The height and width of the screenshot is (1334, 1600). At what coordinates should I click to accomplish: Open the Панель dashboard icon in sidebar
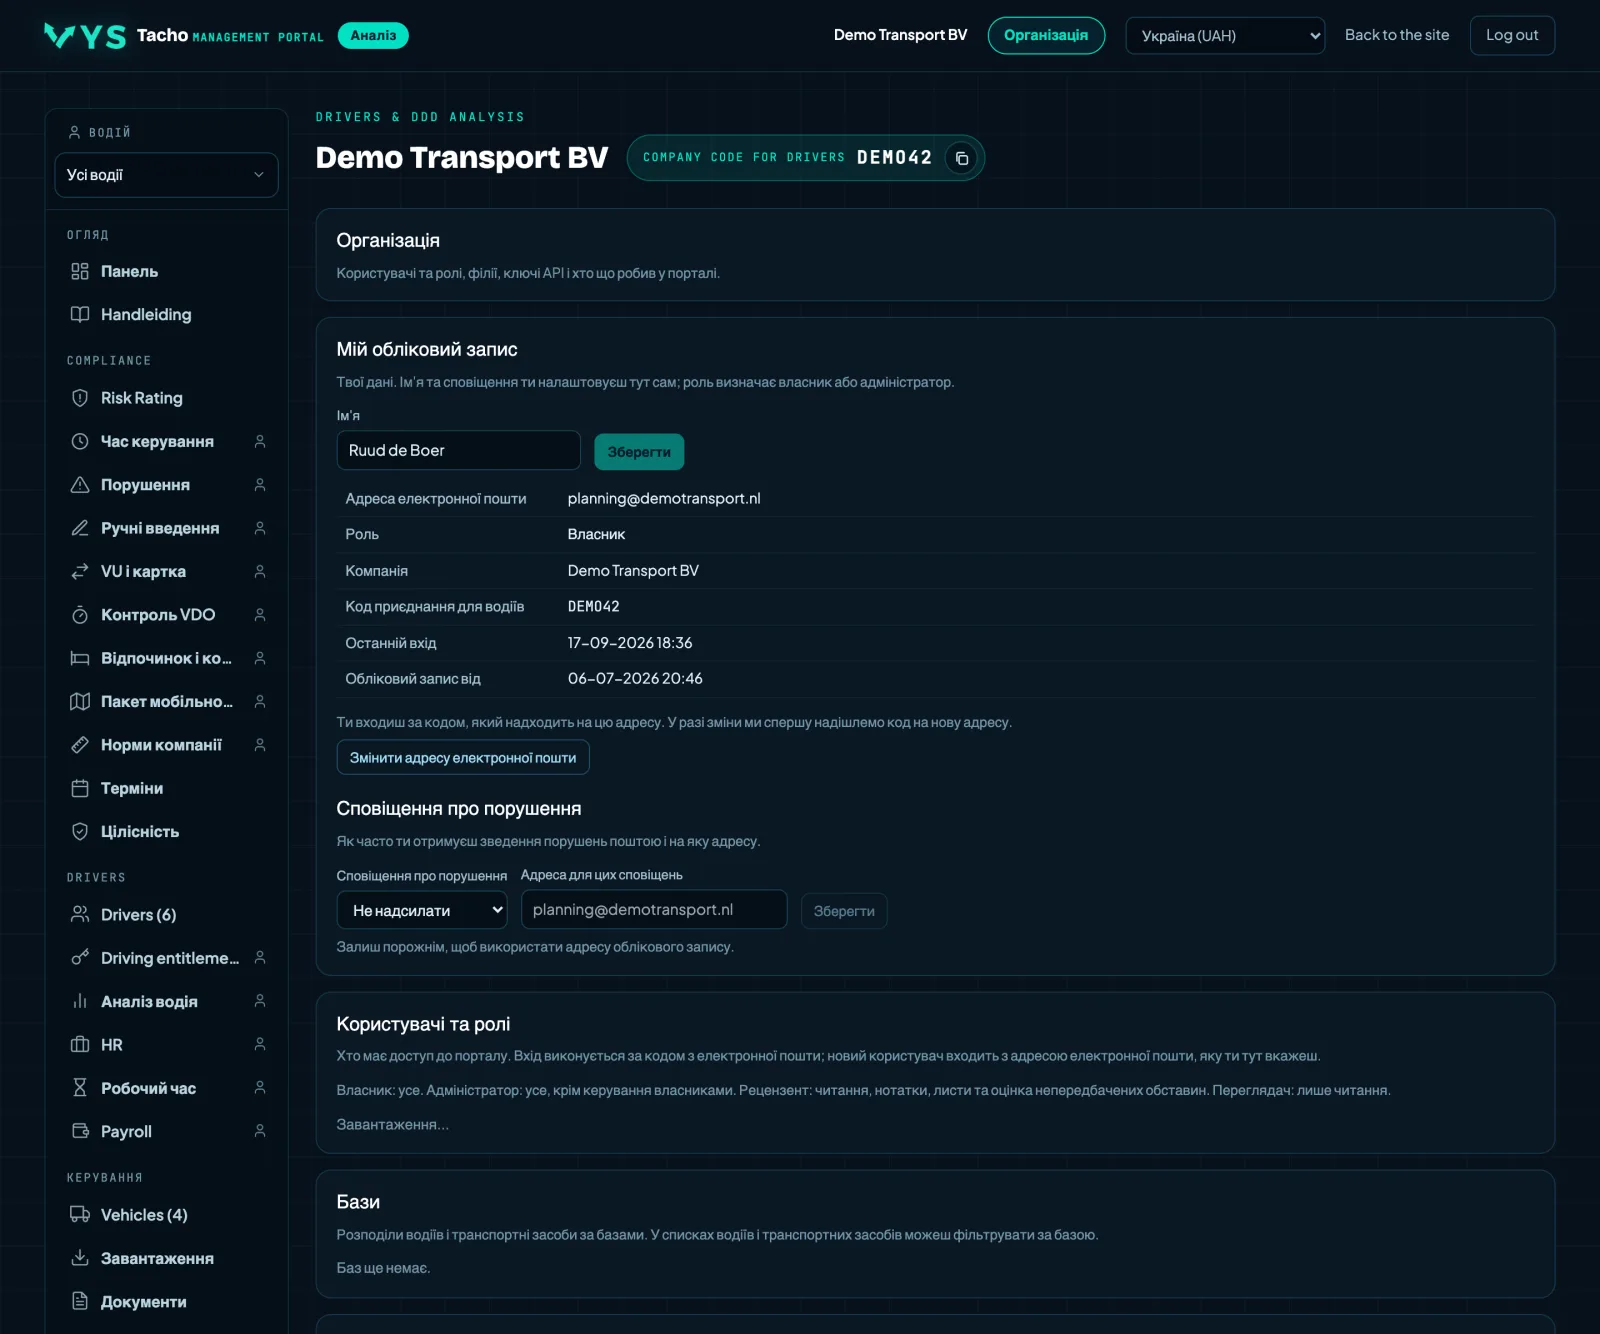(x=80, y=271)
